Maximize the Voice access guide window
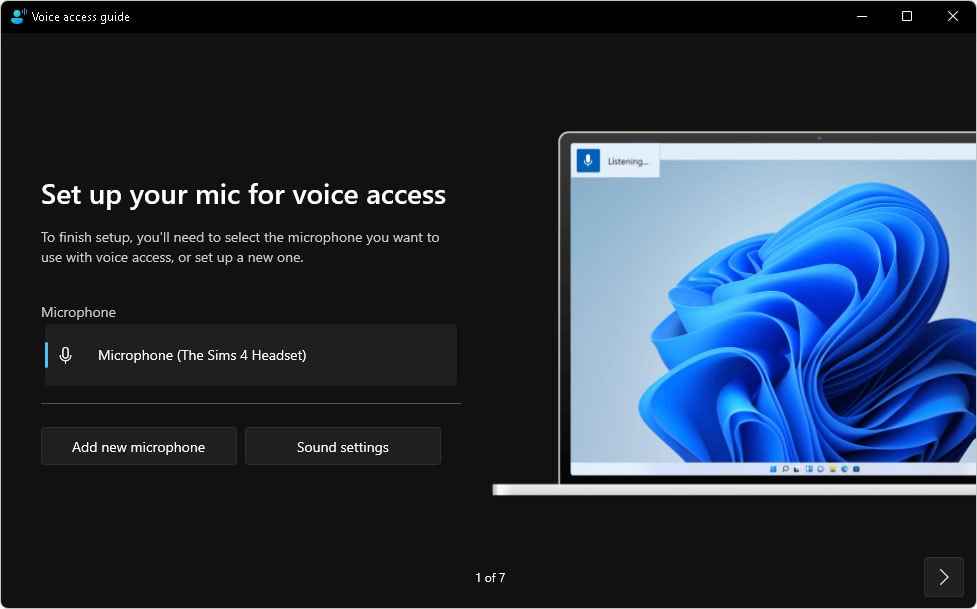This screenshot has height=609, width=977. [x=907, y=16]
